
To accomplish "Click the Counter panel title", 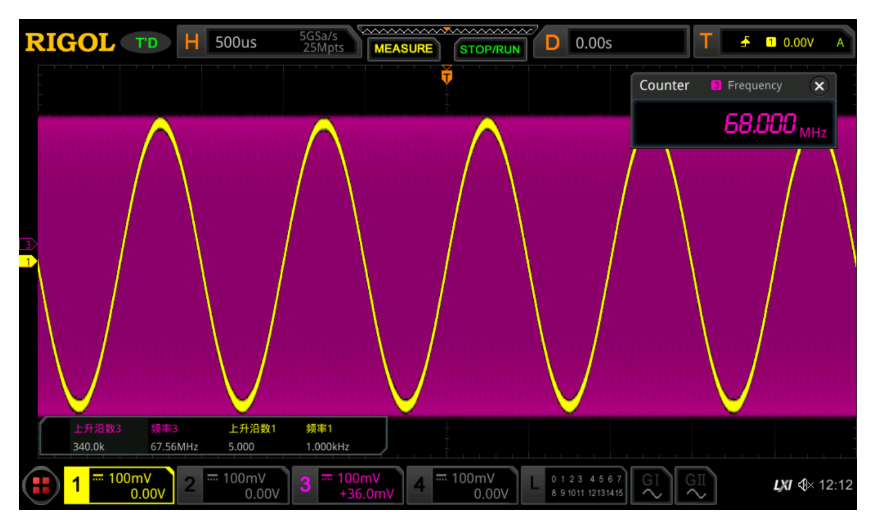I will click(x=664, y=85).
